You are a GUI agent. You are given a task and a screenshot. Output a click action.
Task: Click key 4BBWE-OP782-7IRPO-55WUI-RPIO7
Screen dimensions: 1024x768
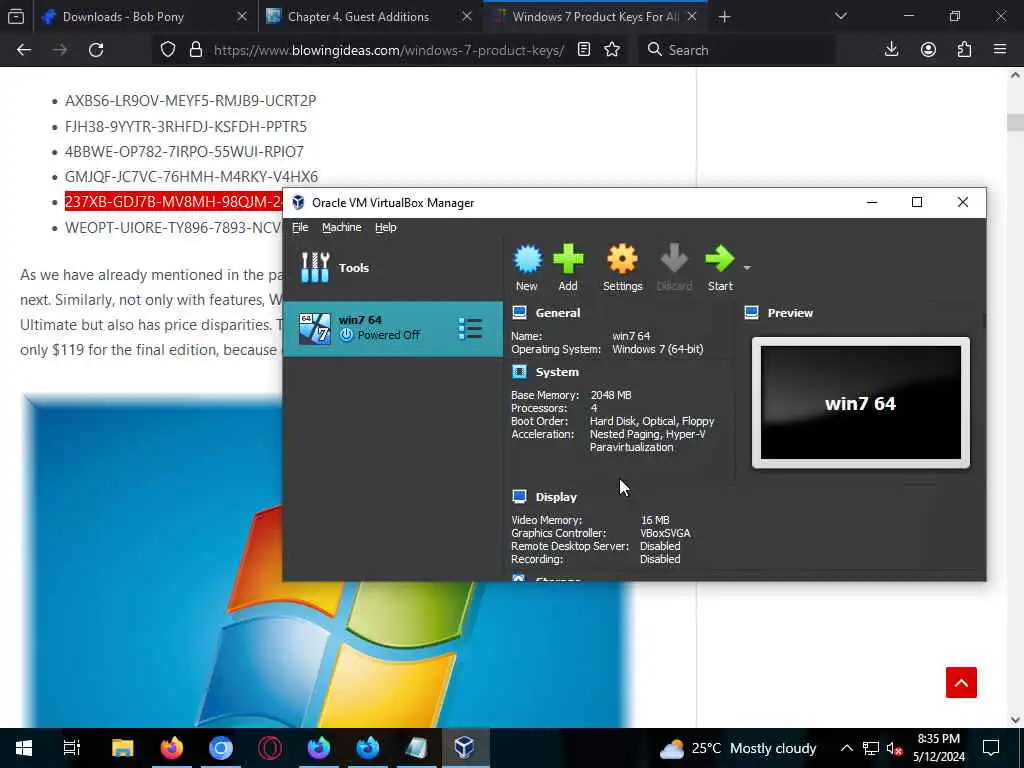coord(184,152)
